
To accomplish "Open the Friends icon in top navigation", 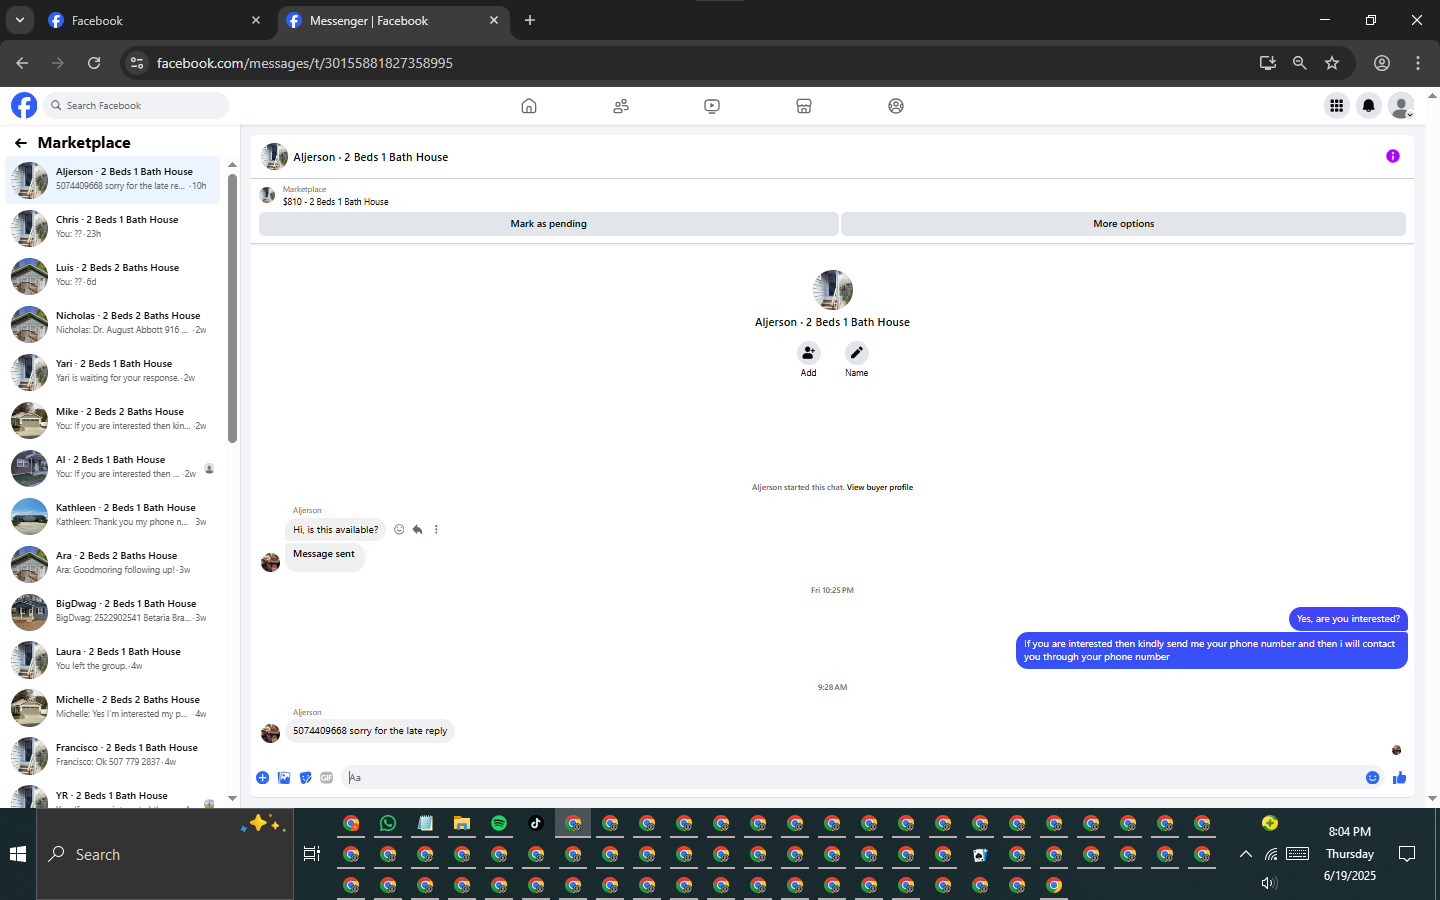I will [621, 106].
